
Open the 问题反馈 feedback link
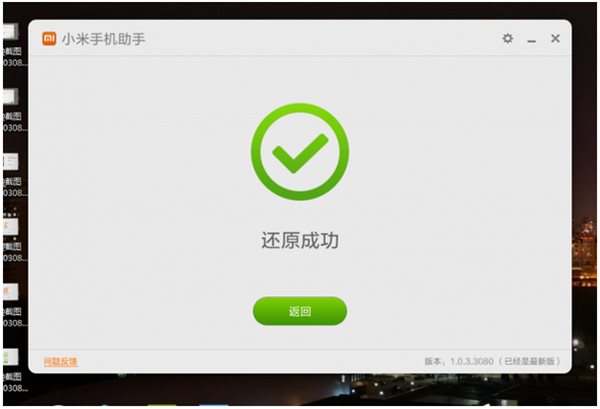click(60, 362)
